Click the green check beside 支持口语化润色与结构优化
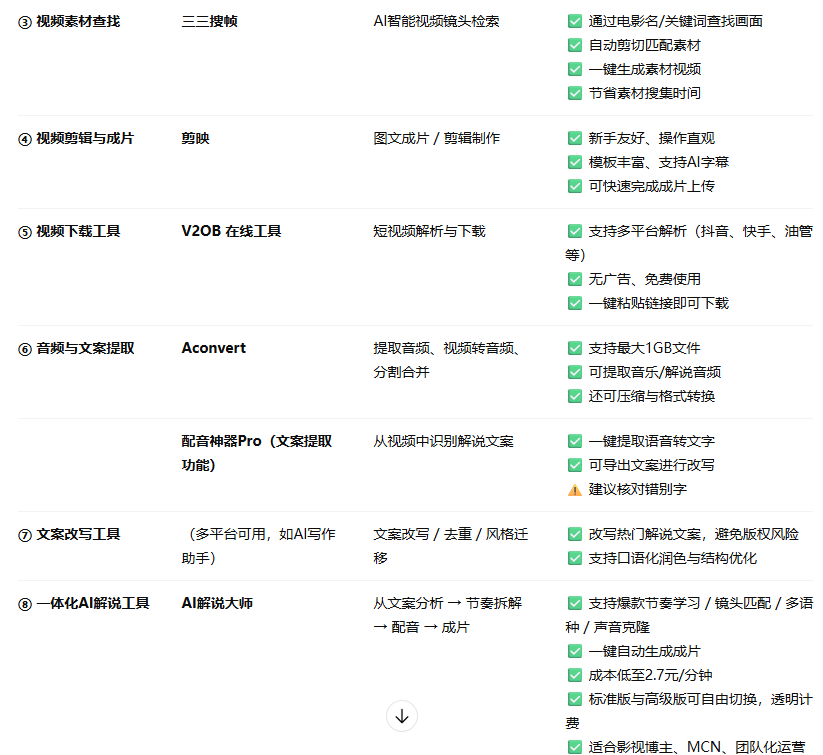This screenshot has height=755, width=823. 575,558
